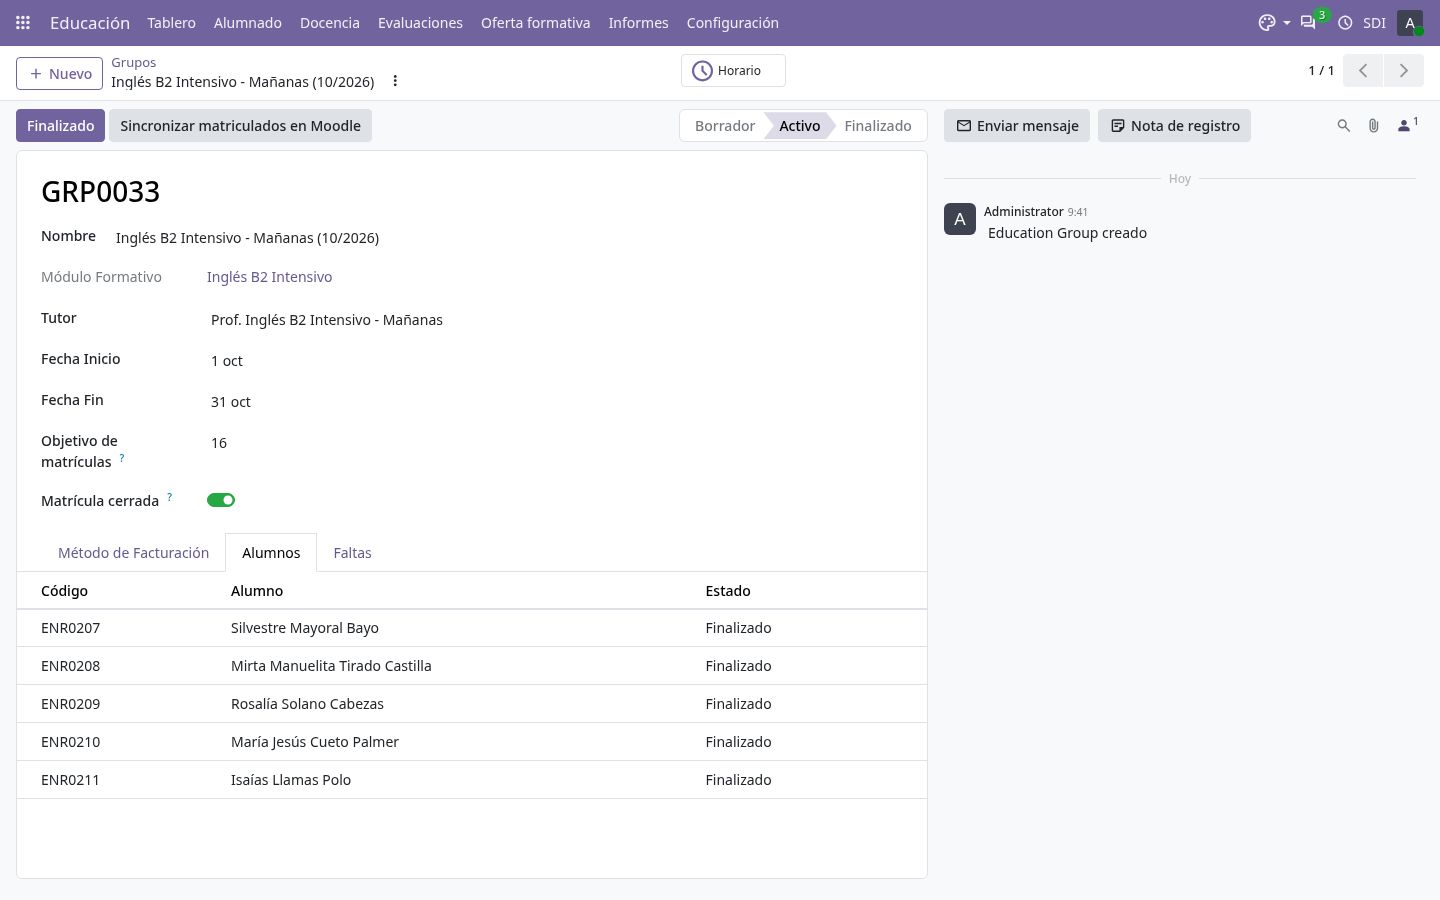
Task: Set status to Borrador
Action: (724, 126)
